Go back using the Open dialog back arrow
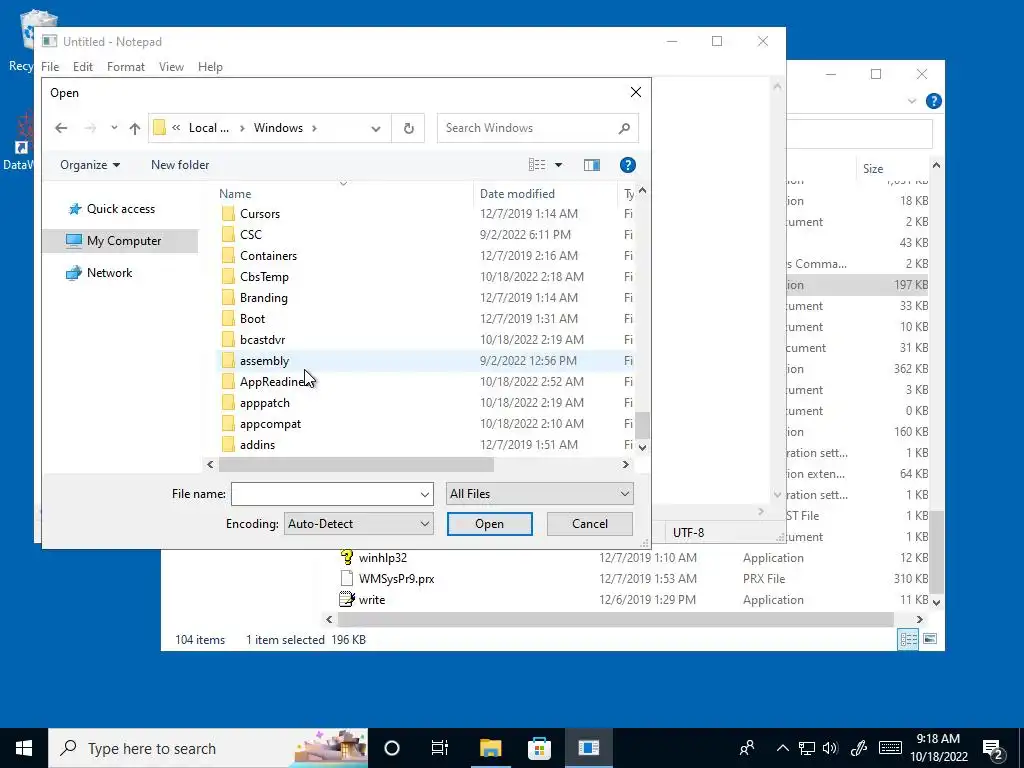Image resolution: width=1024 pixels, height=768 pixels. (x=61, y=128)
